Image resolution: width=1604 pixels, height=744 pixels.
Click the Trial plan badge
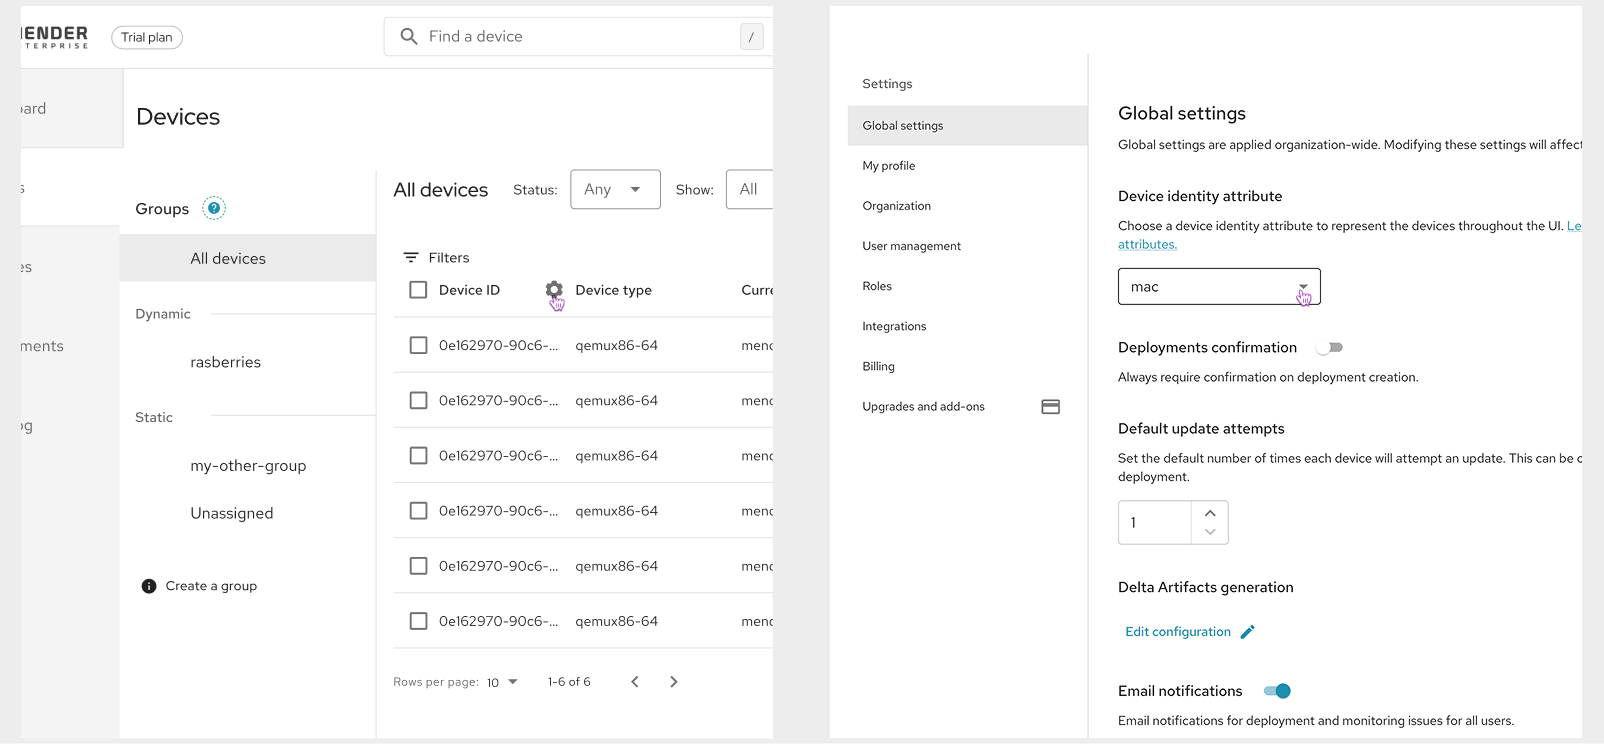point(147,37)
